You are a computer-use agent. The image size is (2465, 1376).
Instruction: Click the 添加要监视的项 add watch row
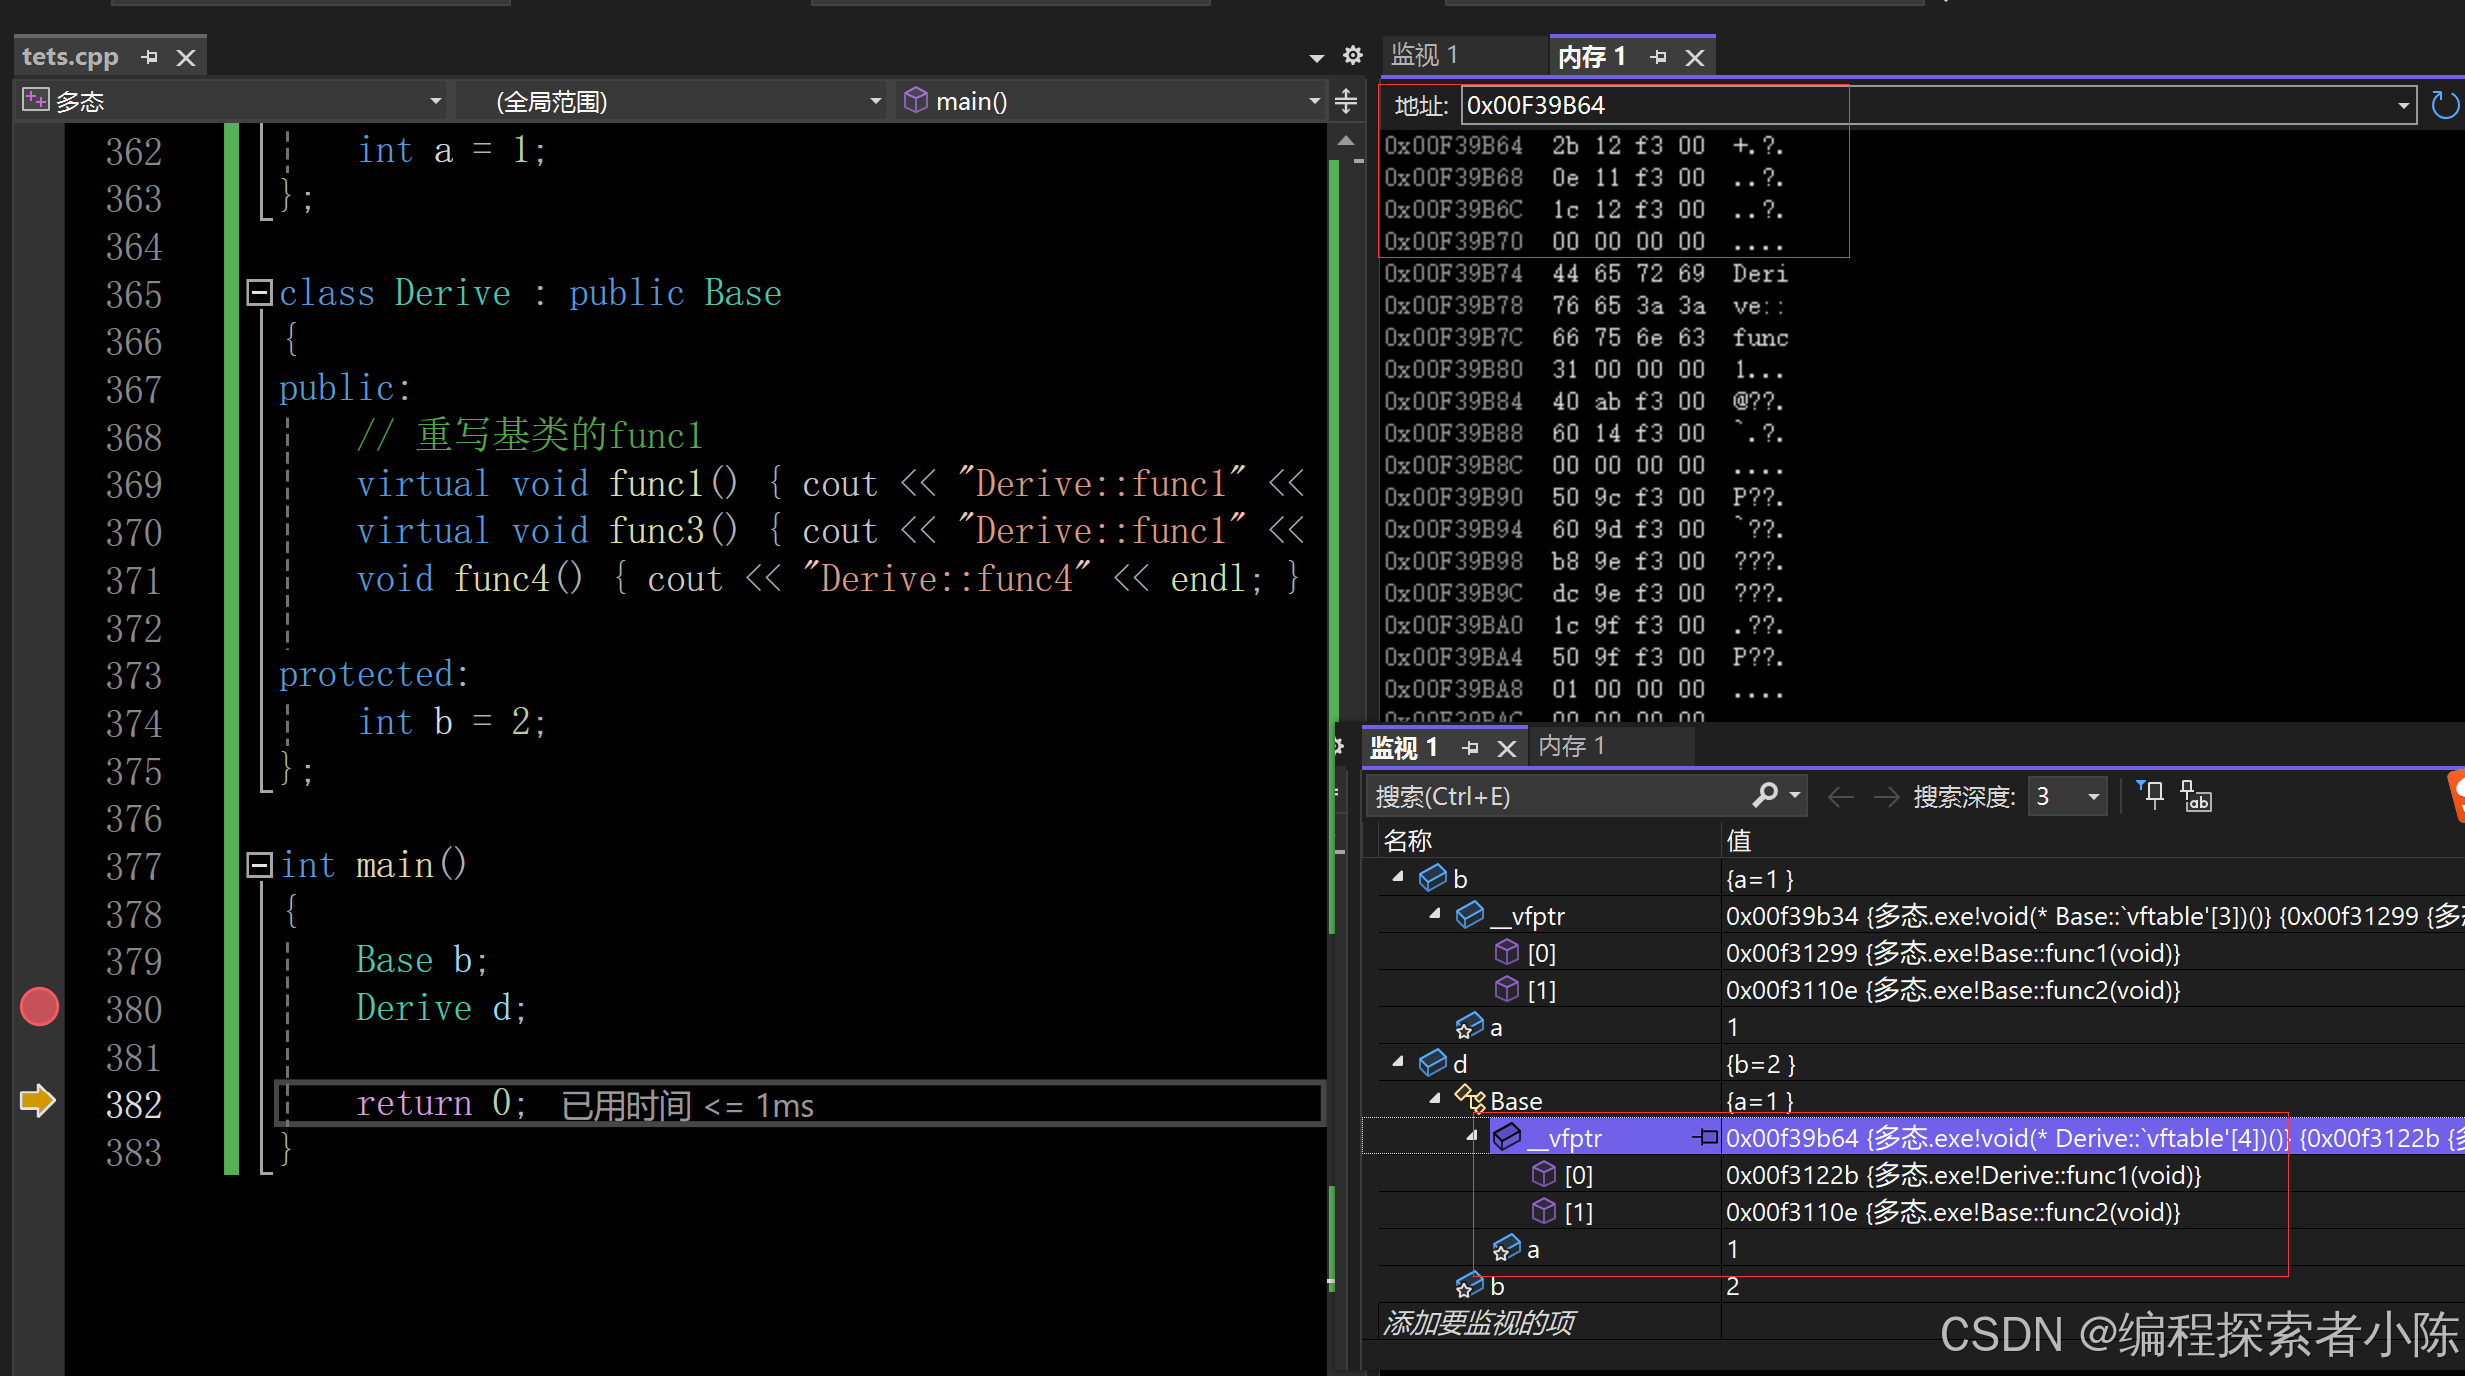(1478, 1323)
